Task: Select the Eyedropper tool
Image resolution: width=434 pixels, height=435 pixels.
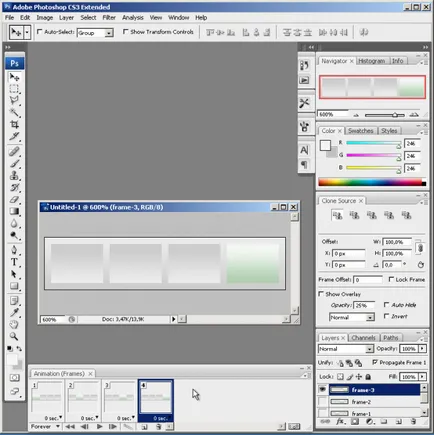Action: pyautogui.click(x=14, y=312)
